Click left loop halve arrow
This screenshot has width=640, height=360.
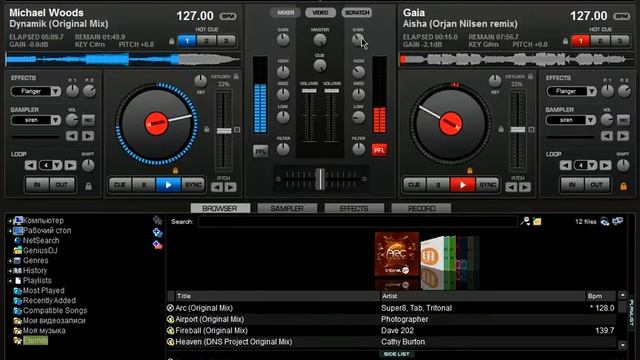(30, 165)
